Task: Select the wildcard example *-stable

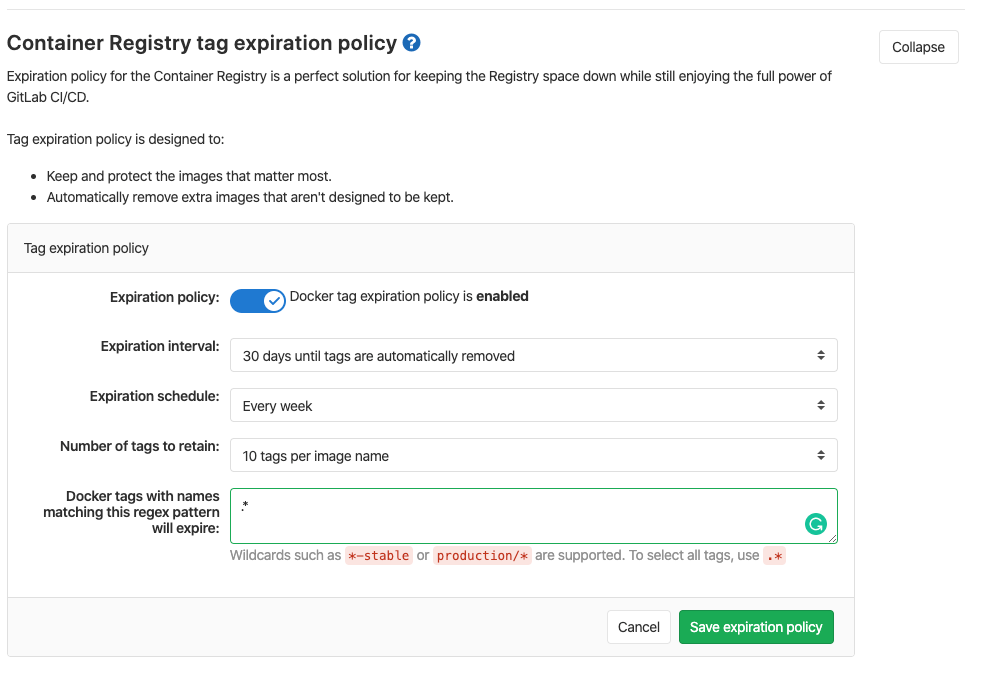Action: pos(380,556)
